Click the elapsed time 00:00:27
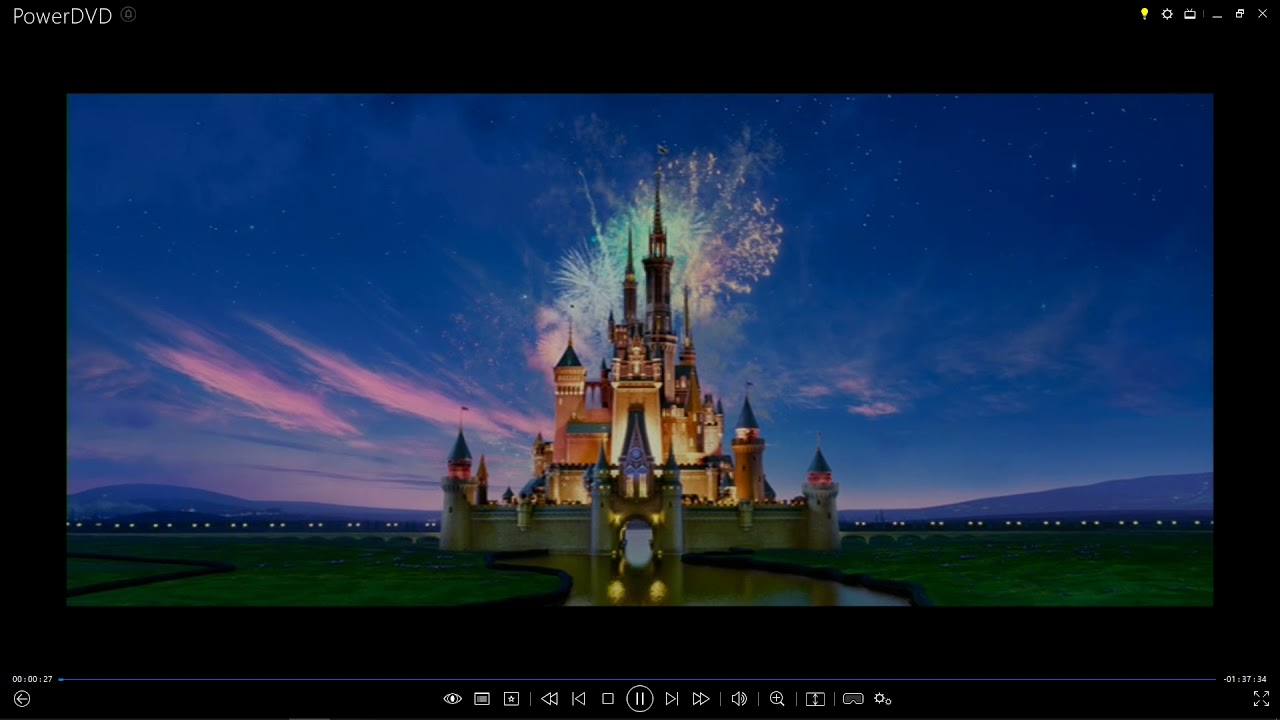Screen dimensions: 1280x720 pos(32,679)
